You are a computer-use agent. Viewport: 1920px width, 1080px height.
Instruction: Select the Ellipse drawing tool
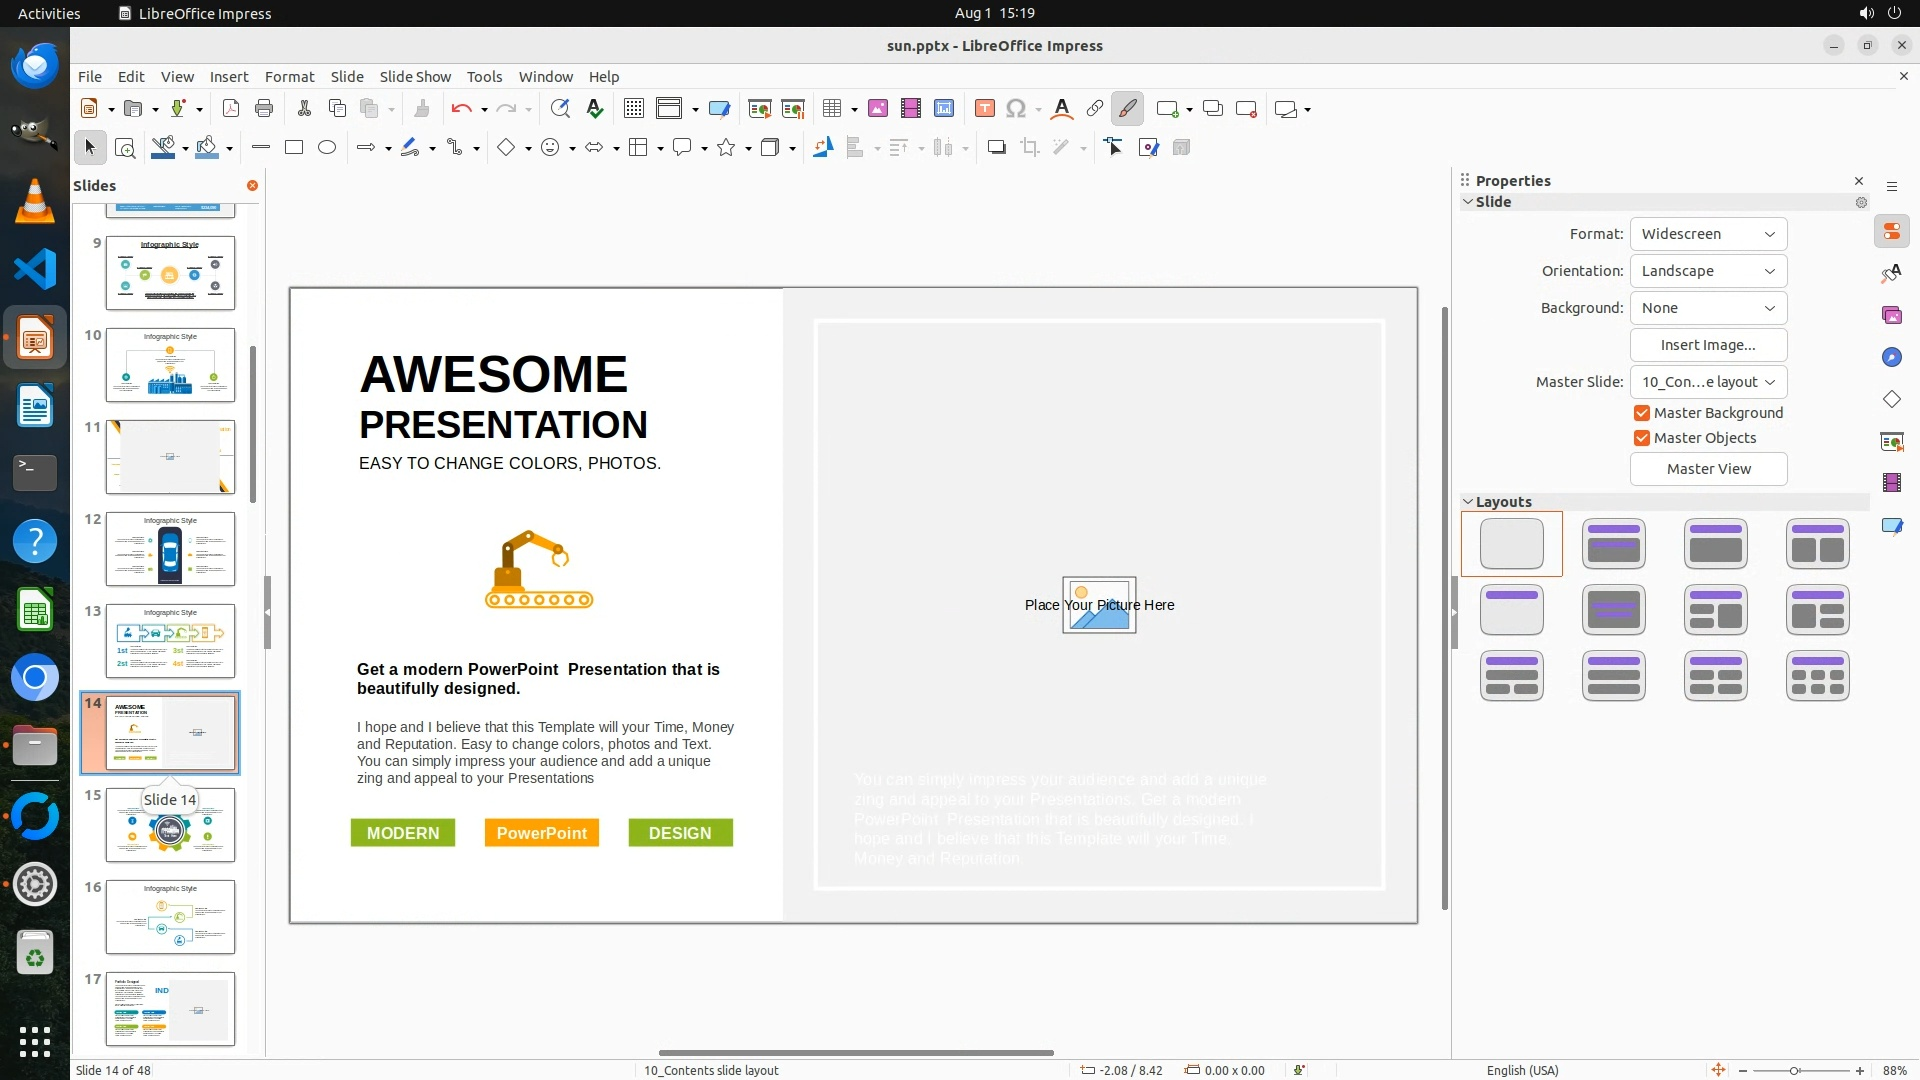pos(326,148)
